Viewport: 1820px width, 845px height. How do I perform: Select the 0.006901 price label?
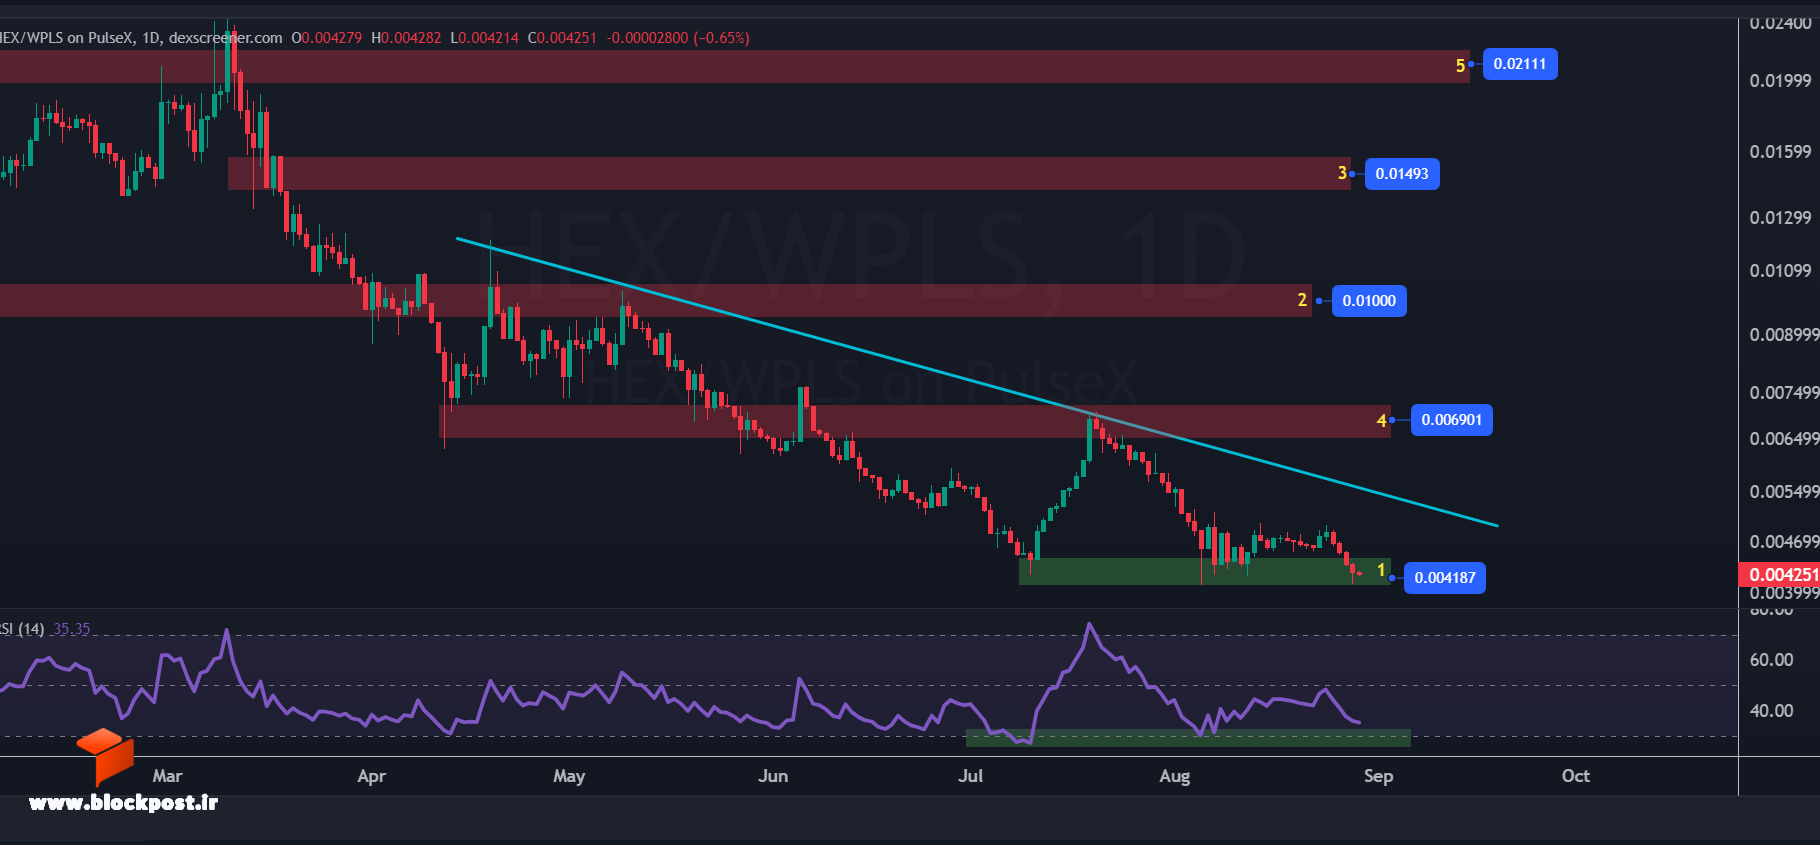click(1451, 420)
